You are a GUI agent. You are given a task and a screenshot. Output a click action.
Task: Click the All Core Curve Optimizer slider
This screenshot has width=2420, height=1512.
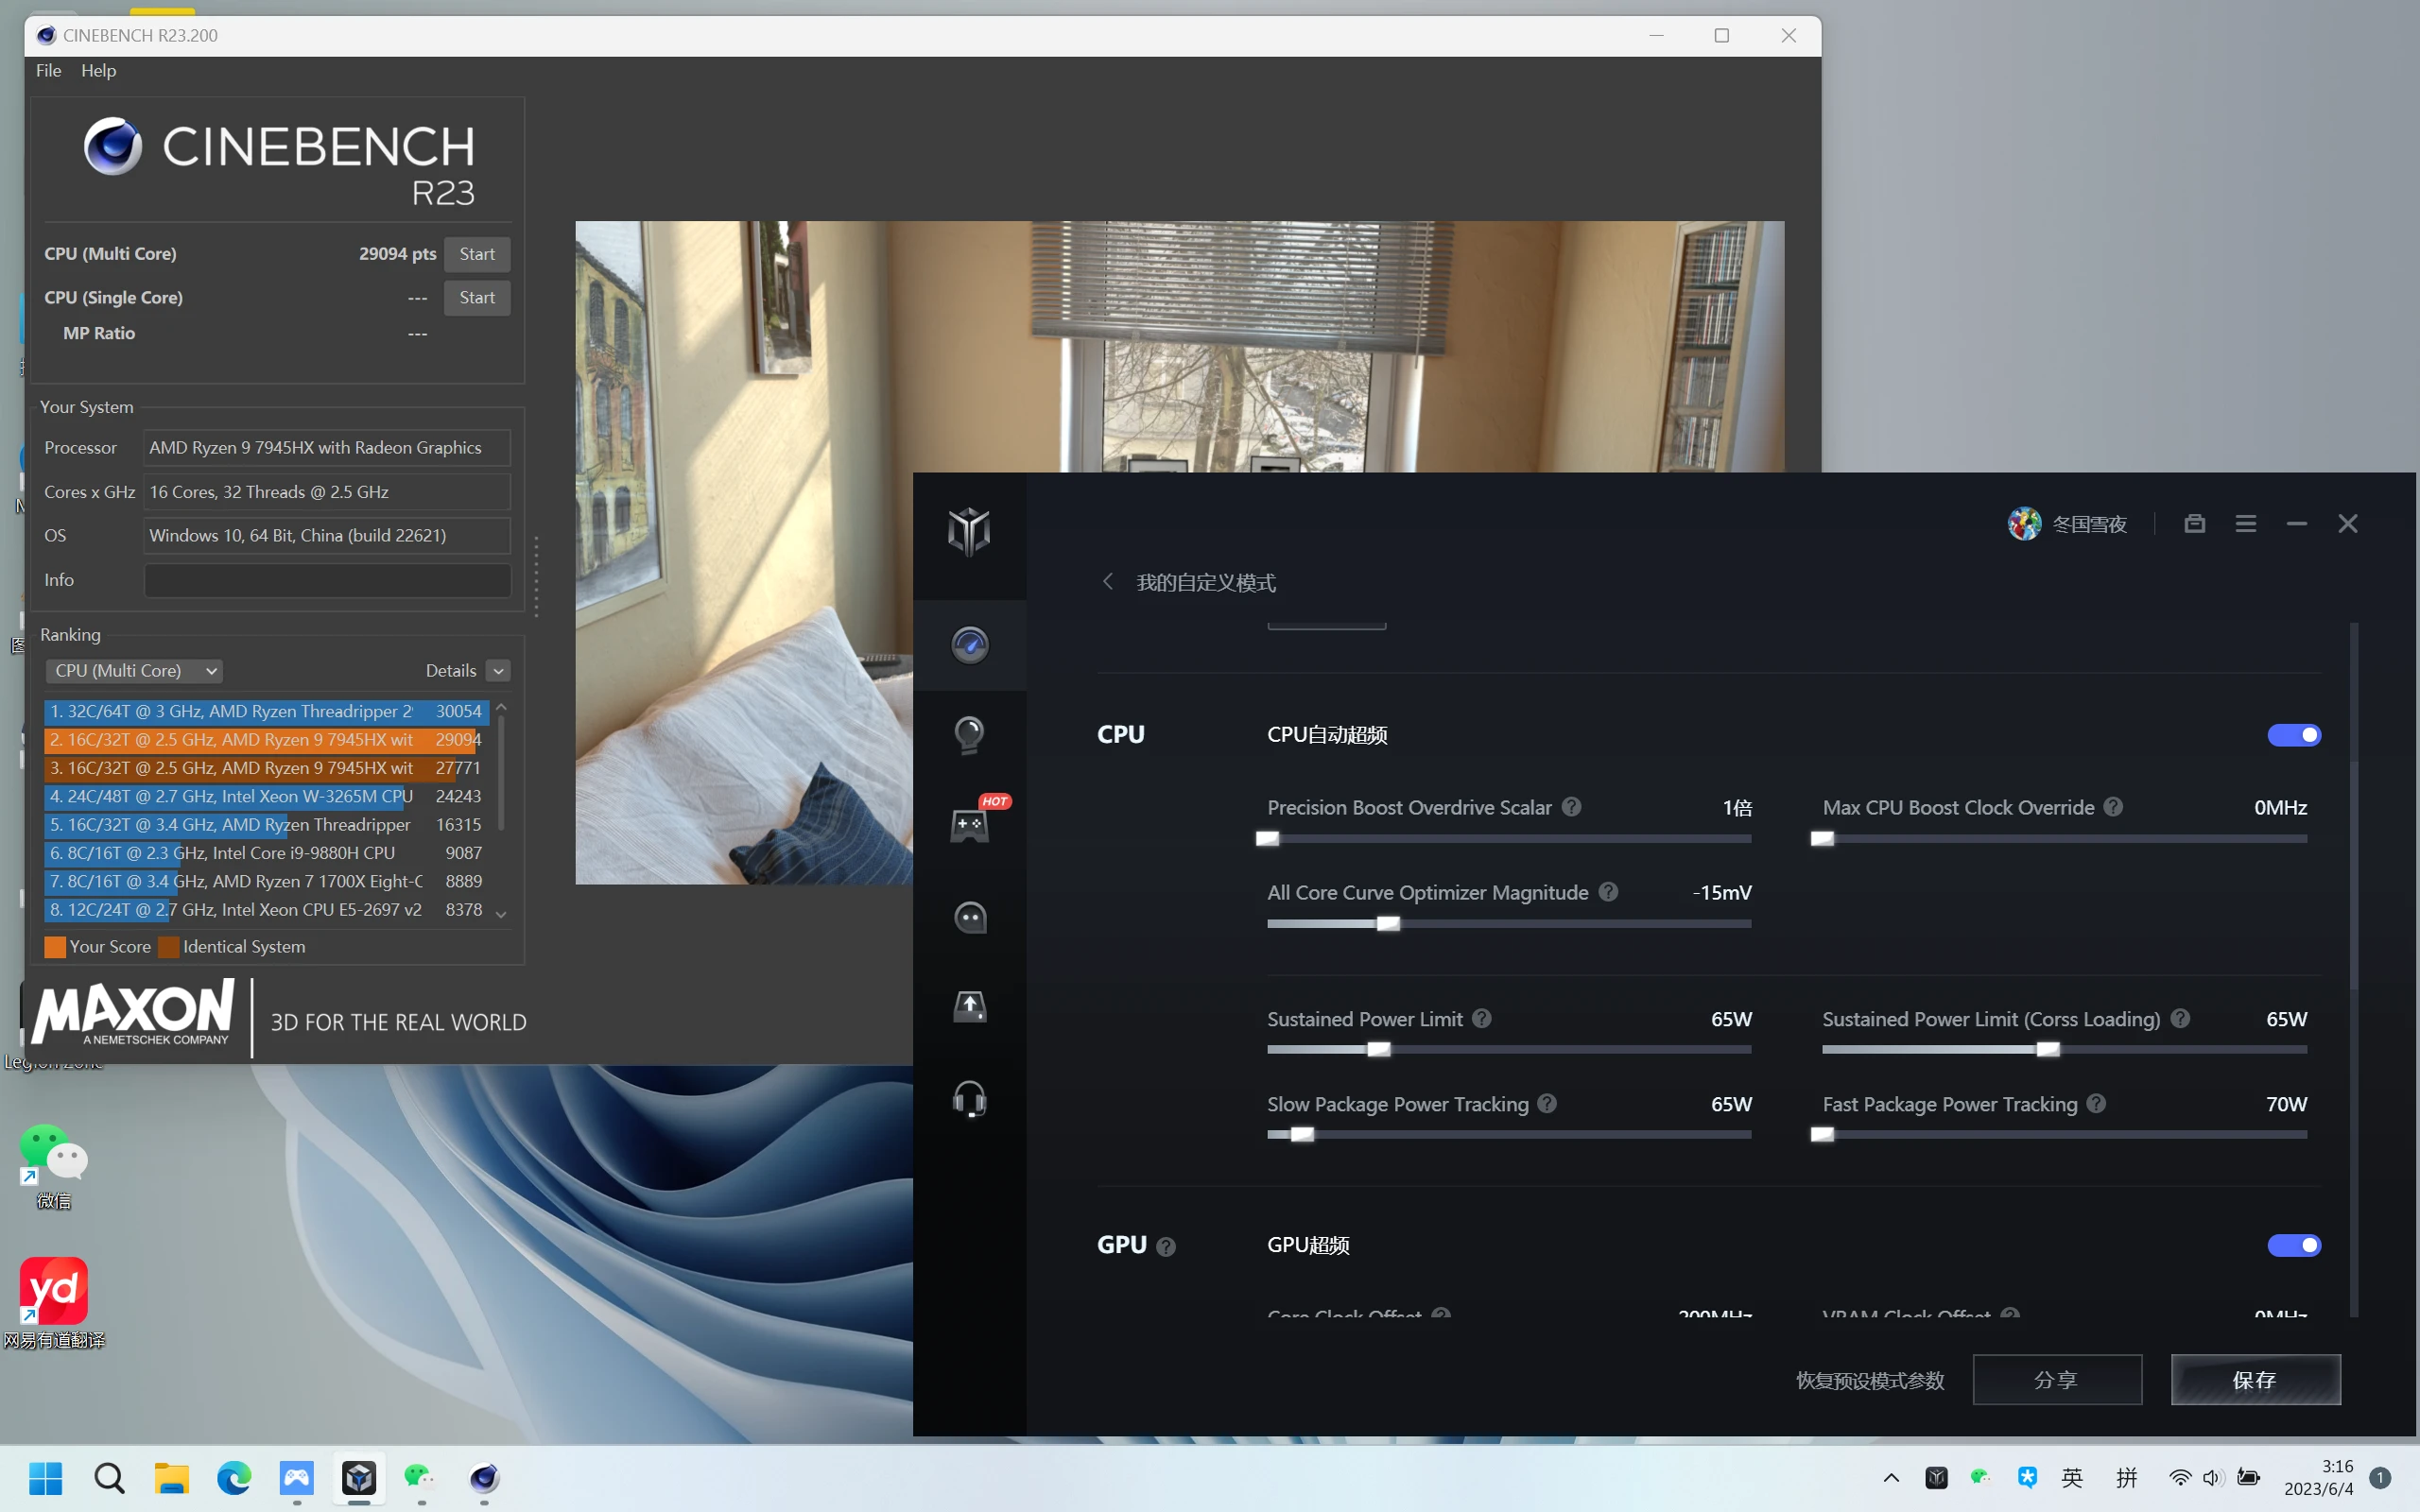[1388, 924]
